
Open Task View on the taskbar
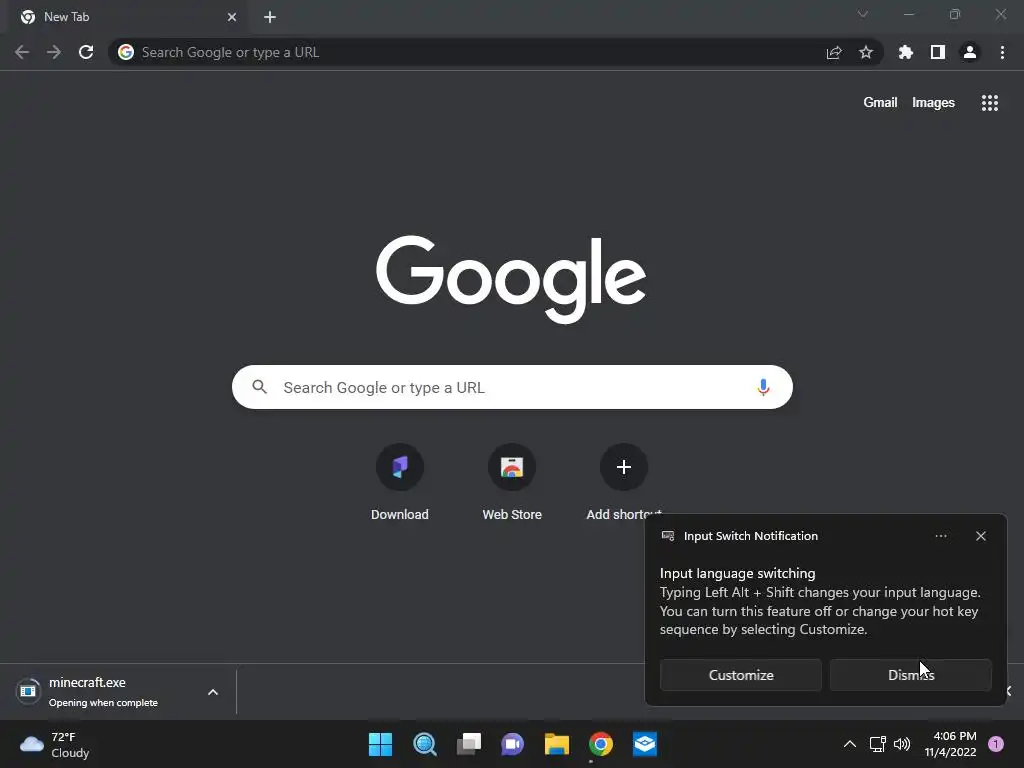coord(468,744)
